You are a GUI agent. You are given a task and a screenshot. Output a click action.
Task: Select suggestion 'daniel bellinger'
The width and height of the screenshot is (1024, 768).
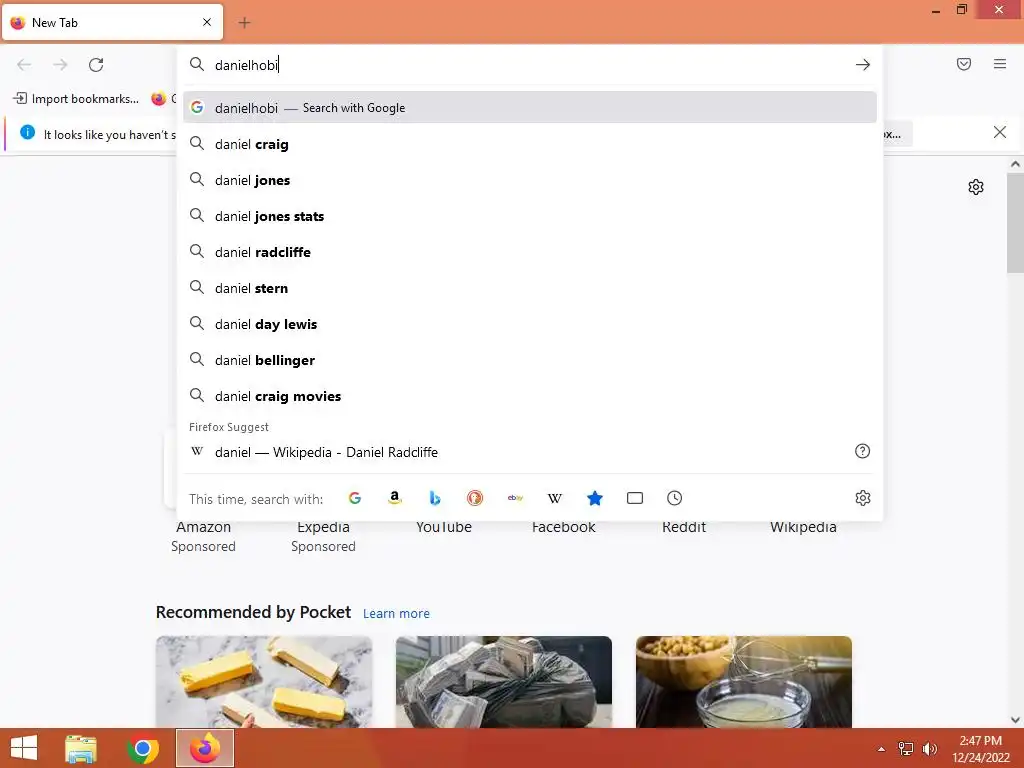point(530,360)
